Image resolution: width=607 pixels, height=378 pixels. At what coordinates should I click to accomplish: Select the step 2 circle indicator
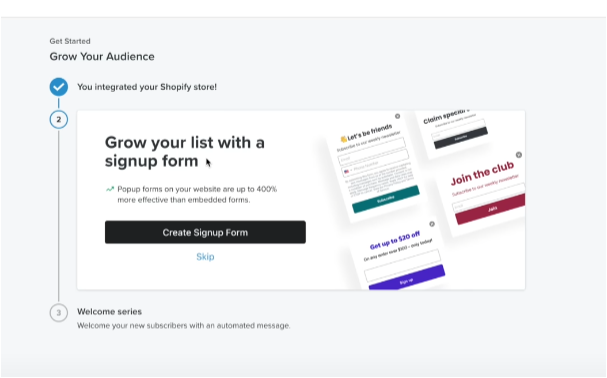[x=58, y=119]
